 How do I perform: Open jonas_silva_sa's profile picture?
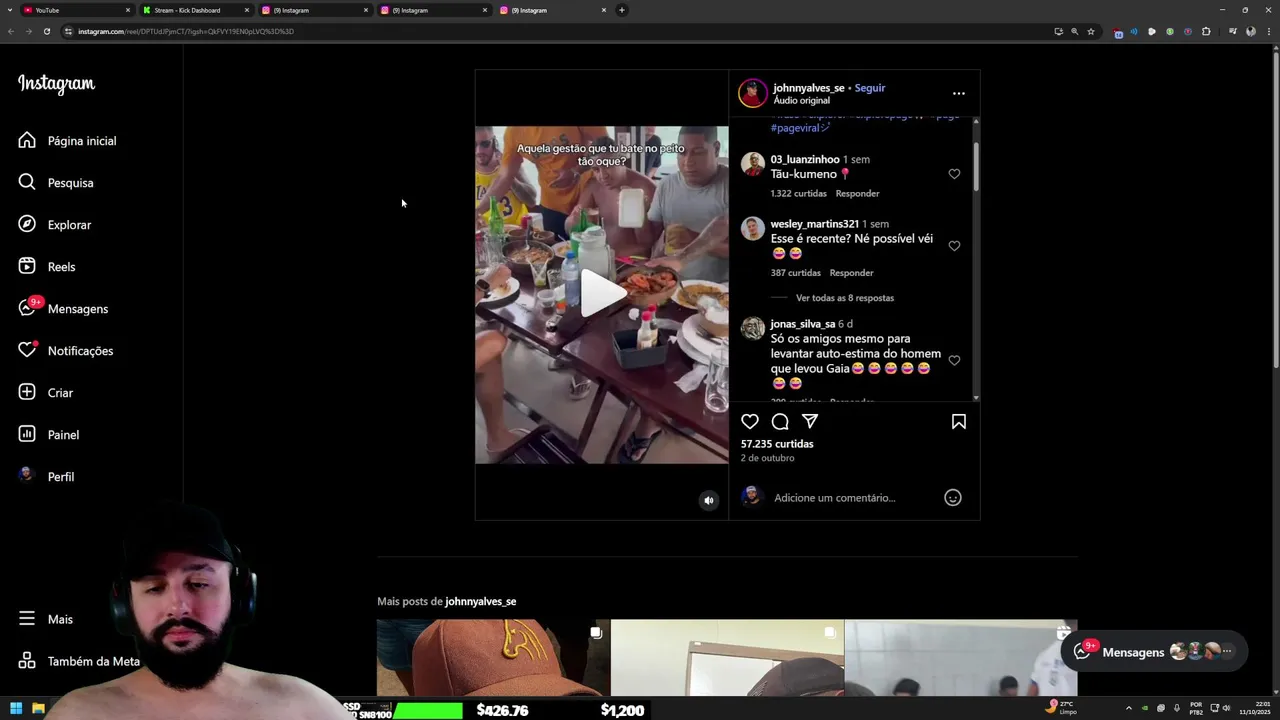point(753,328)
